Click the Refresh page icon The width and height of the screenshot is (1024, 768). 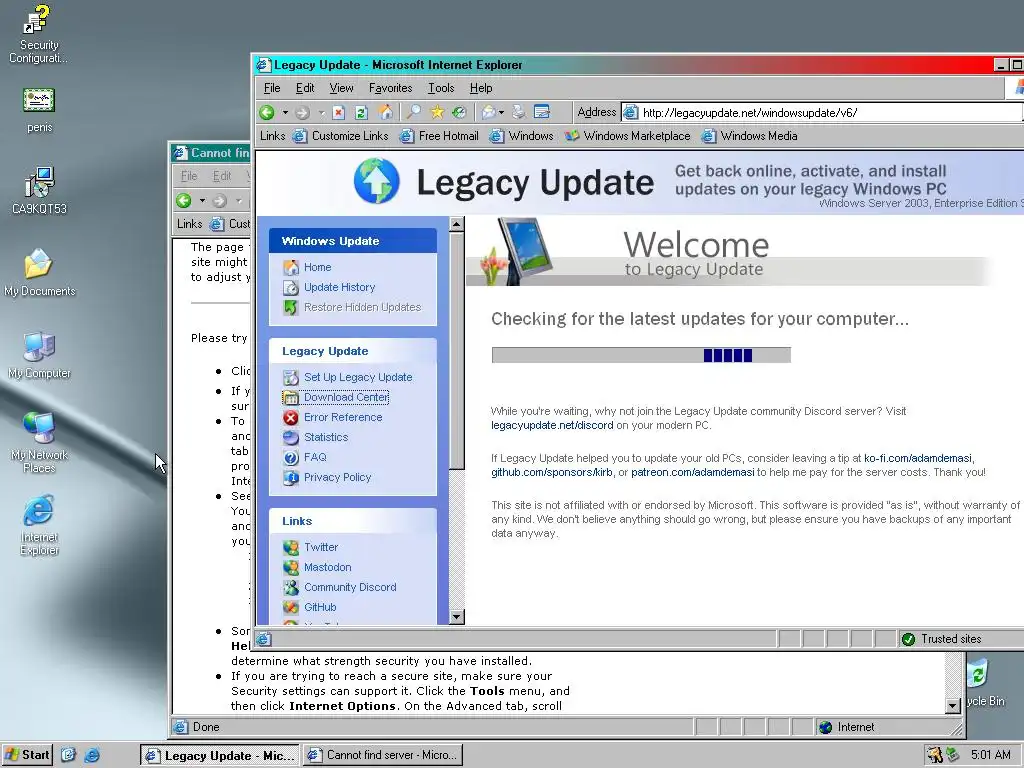pyautogui.click(x=361, y=112)
